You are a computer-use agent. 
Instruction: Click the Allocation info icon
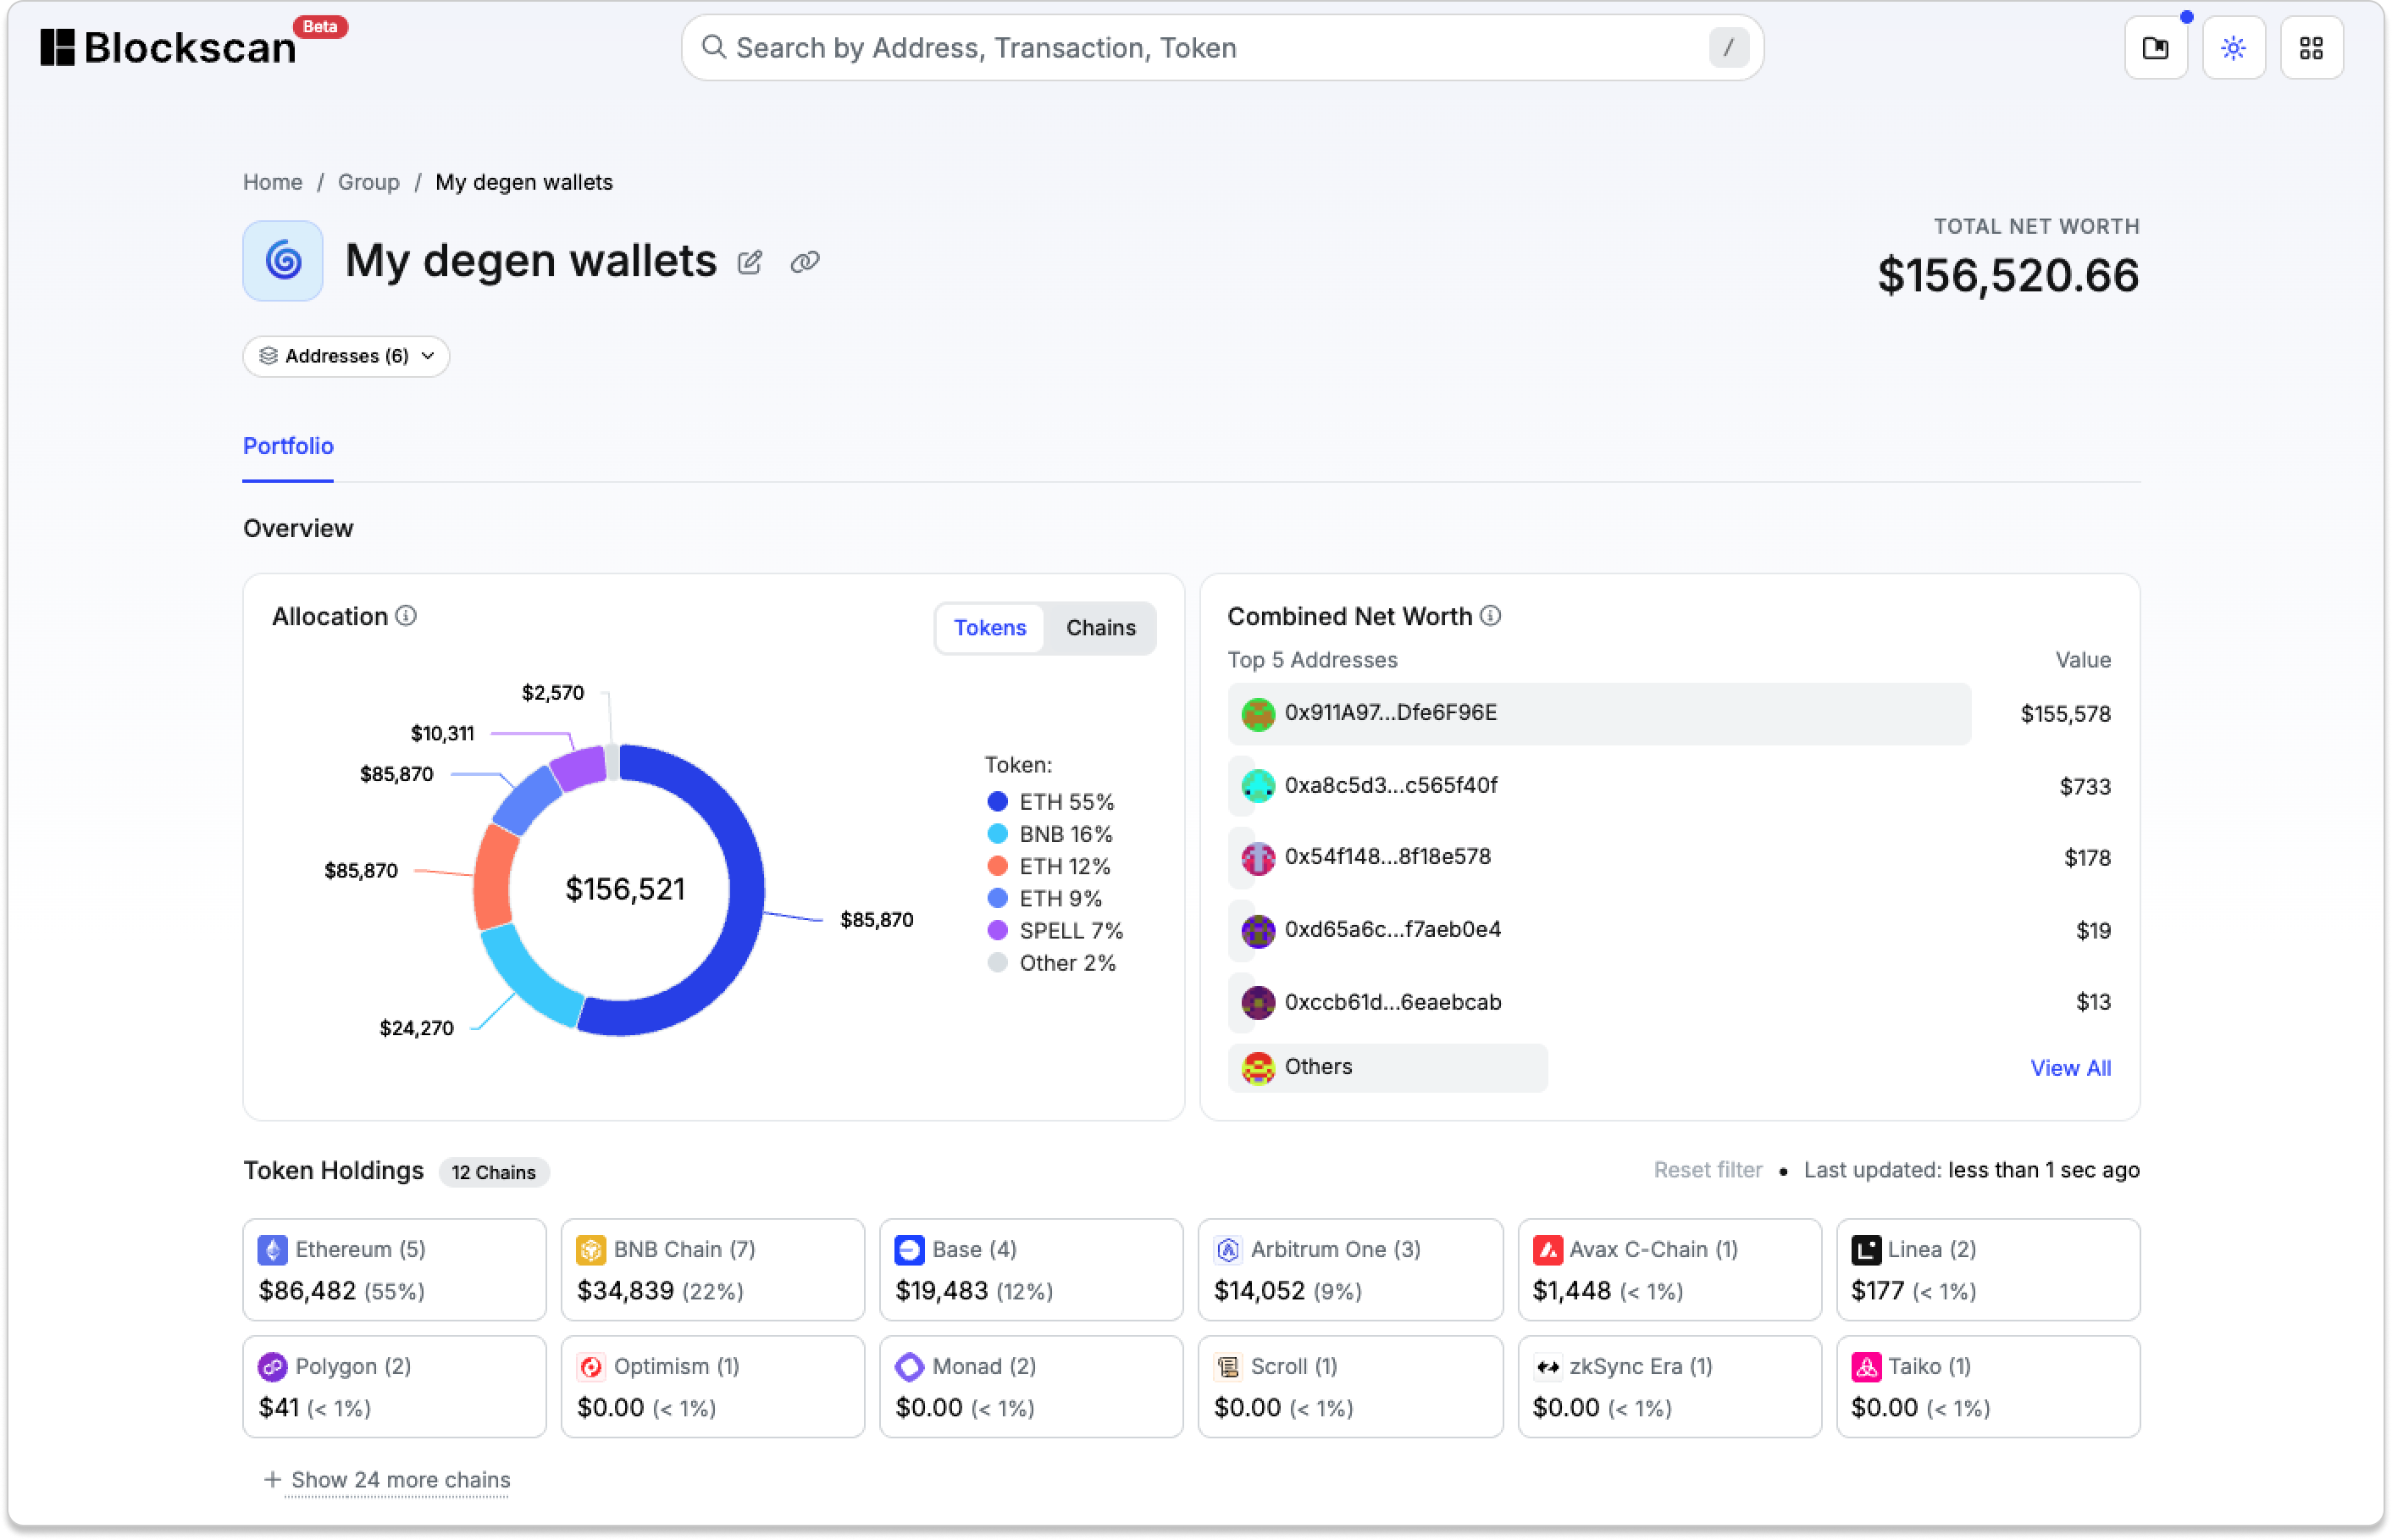click(x=406, y=616)
